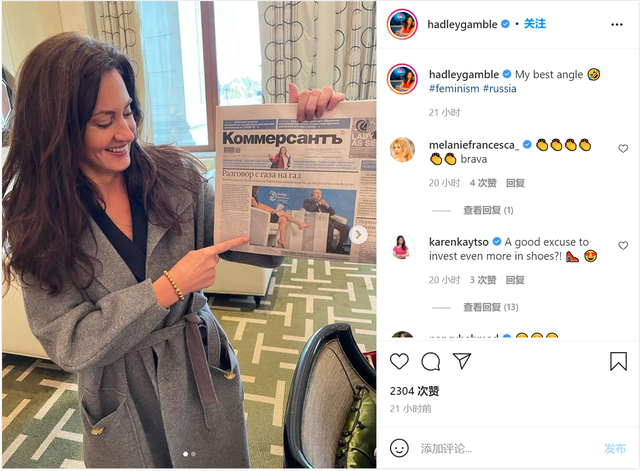
Task: Open emoji picker in comment box
Action: 399,448
